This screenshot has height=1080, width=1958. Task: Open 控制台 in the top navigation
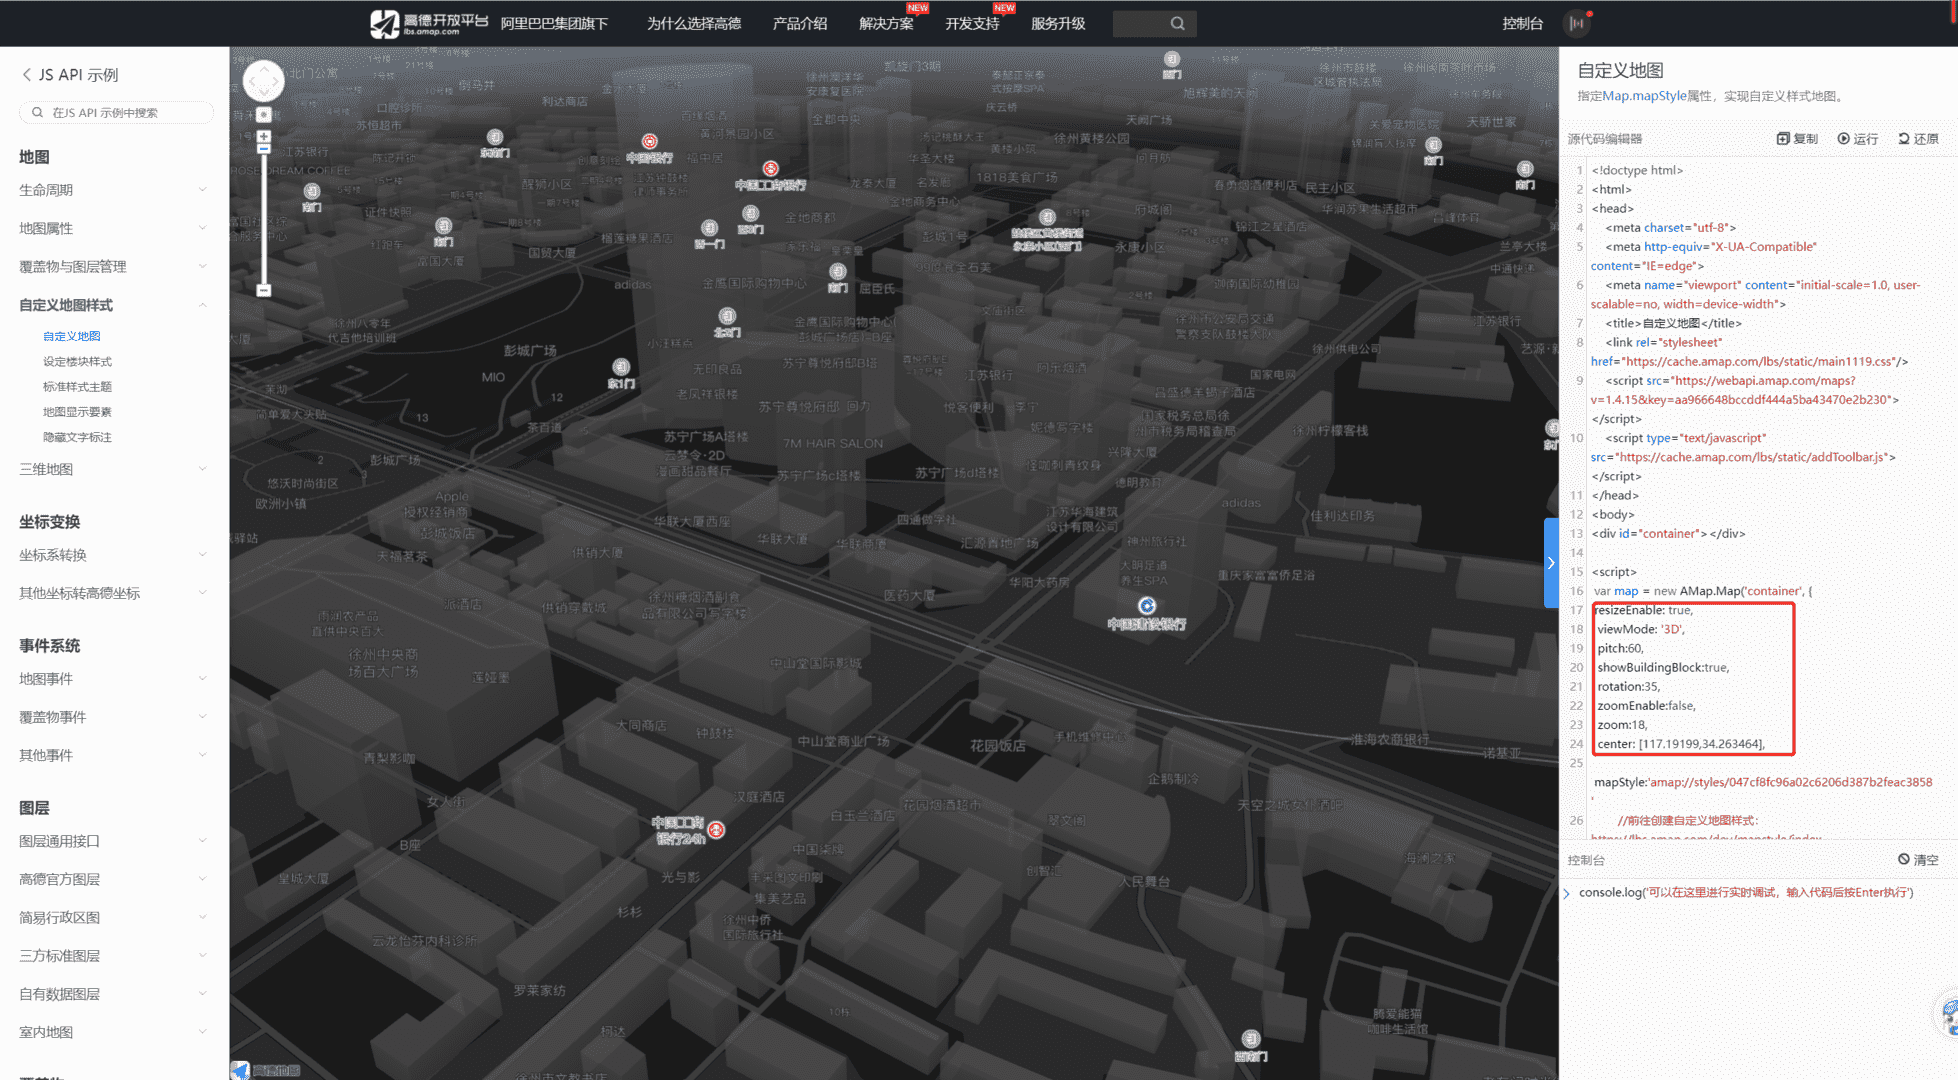tap(1522, 23)
